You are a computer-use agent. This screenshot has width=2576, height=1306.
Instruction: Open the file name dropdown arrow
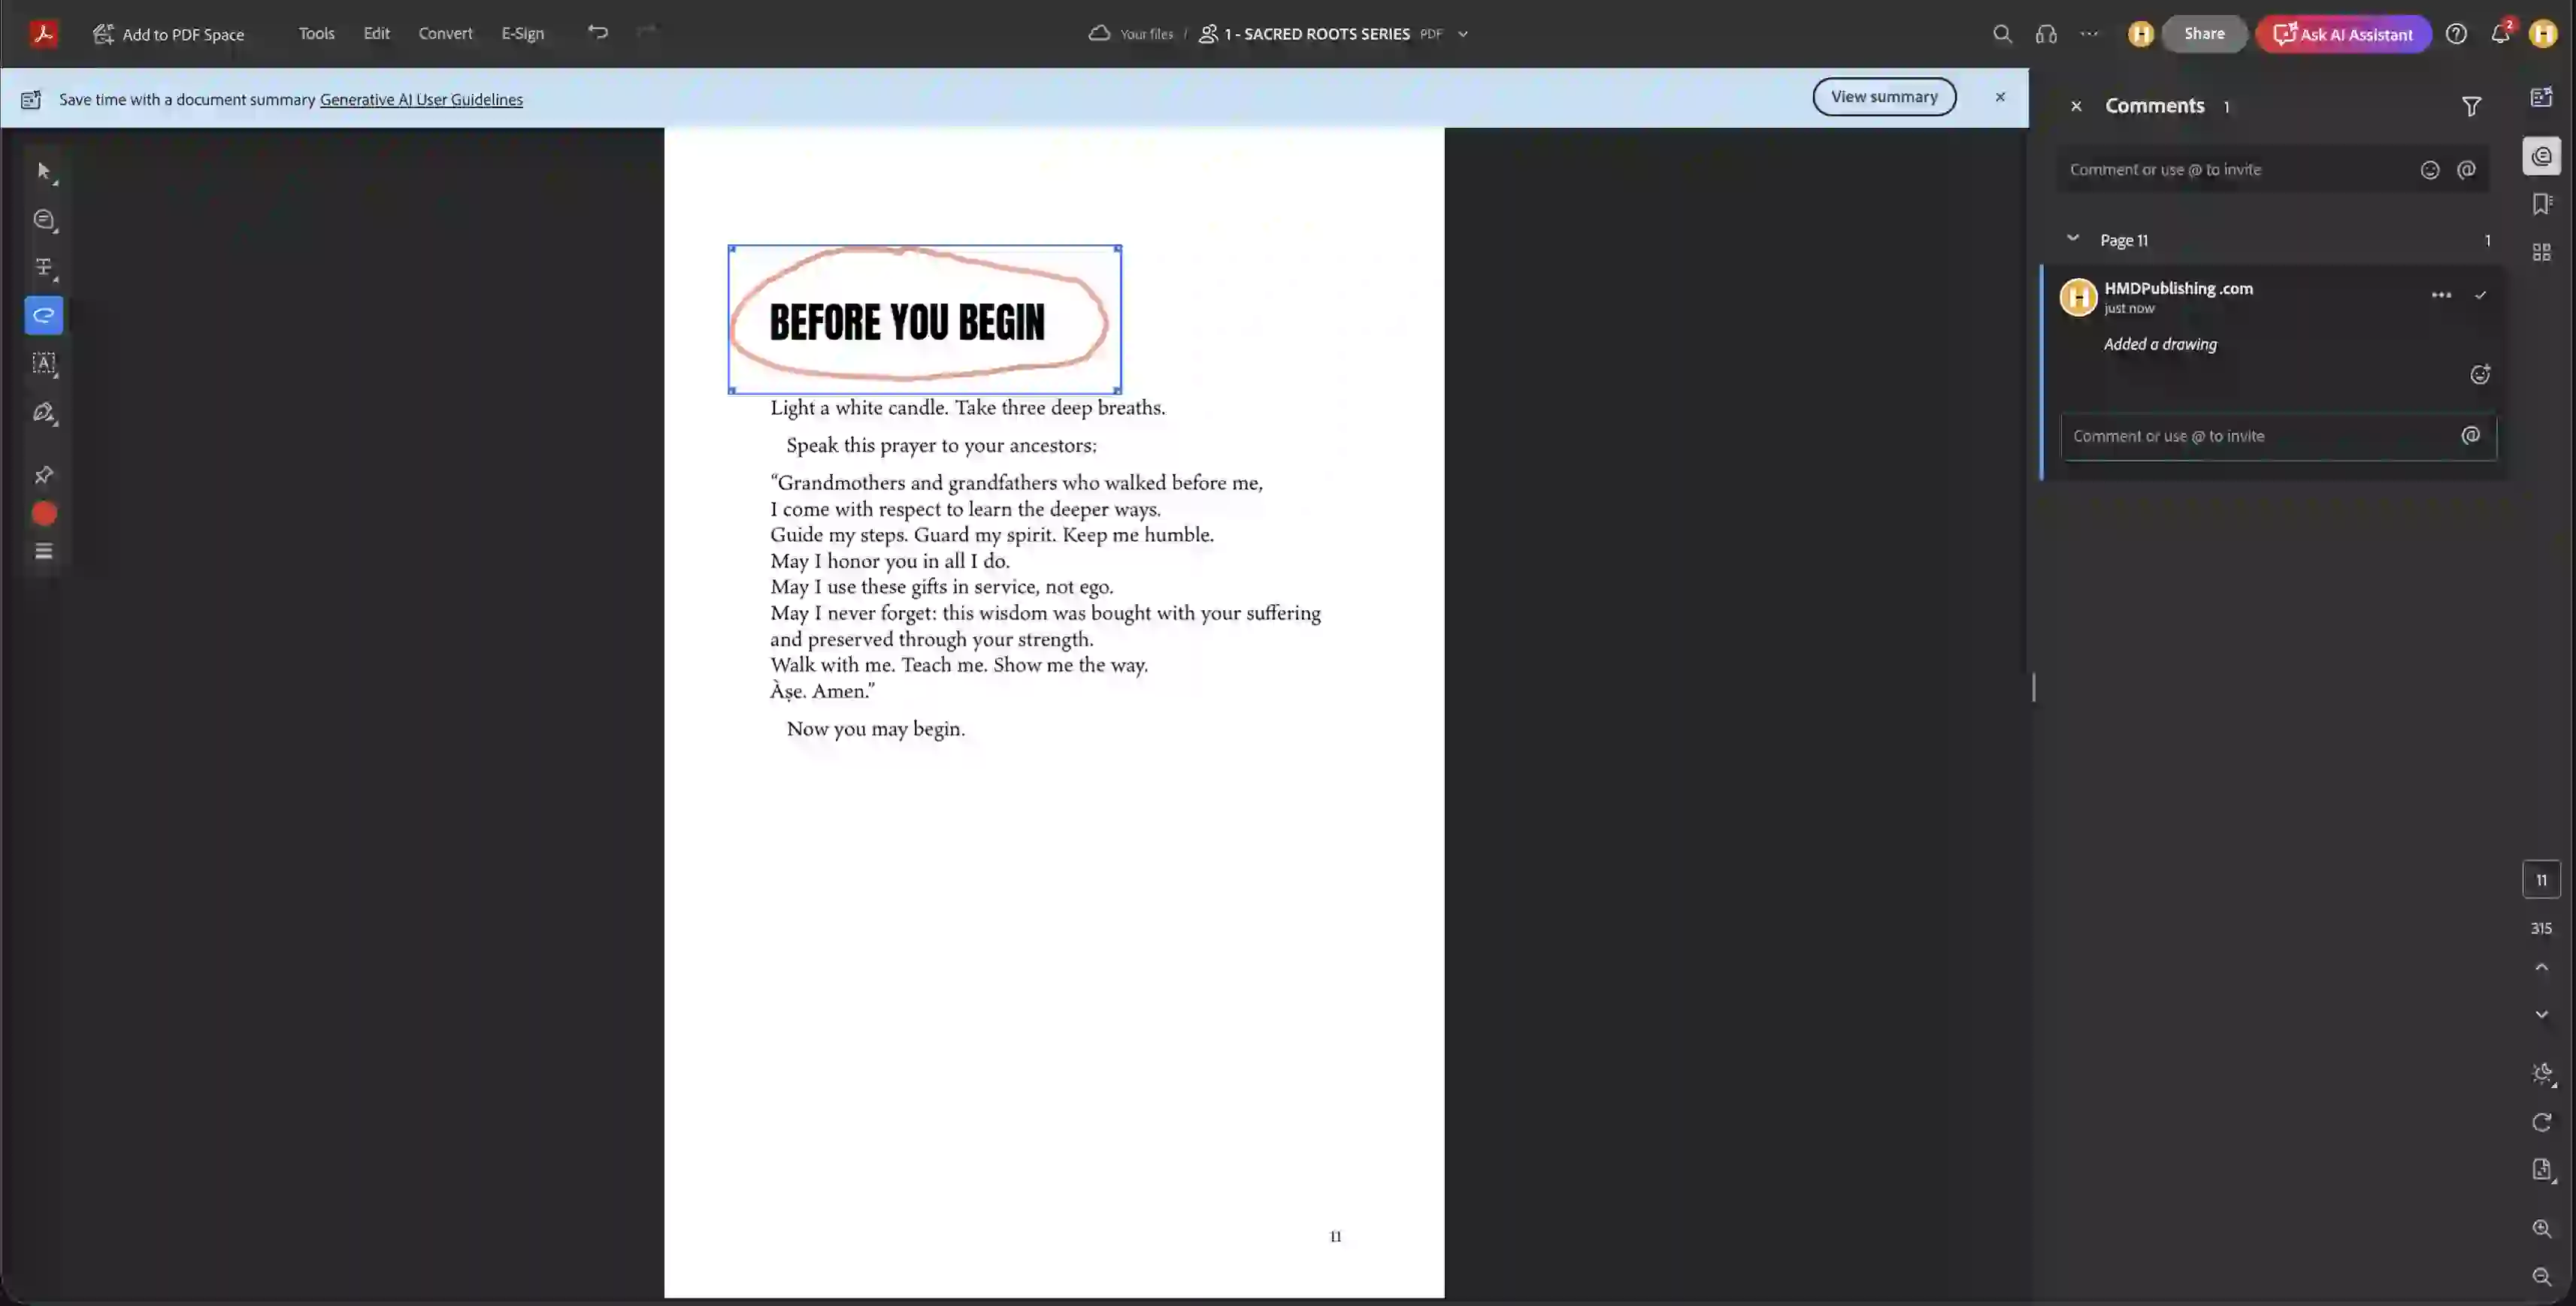(1463, 34)
